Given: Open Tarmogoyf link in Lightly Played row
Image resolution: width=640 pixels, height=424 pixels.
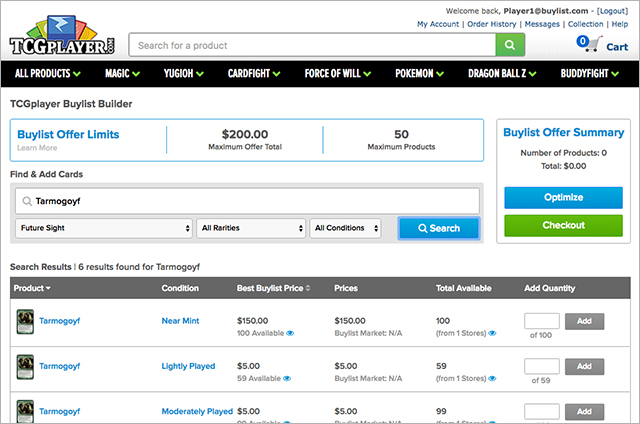Looking at the screenshot, I should click(x=60, y=366).
